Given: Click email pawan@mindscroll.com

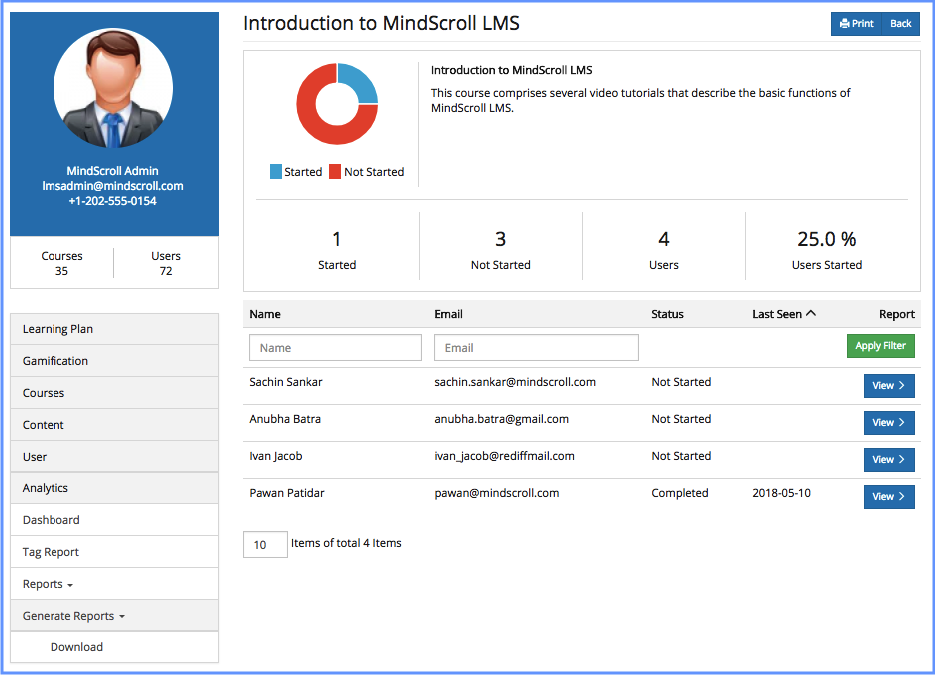Looking at the screenshot, I should pyautogui.click(x=497, y=493).
